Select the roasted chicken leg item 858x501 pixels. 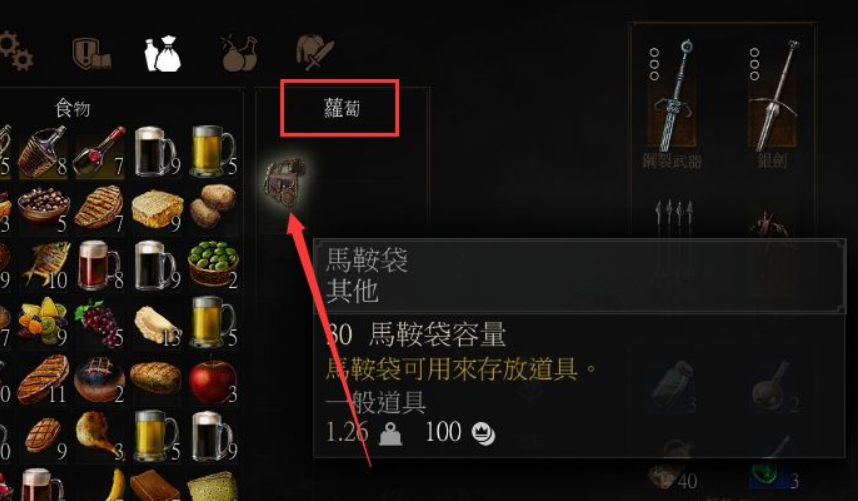point(99,436)
